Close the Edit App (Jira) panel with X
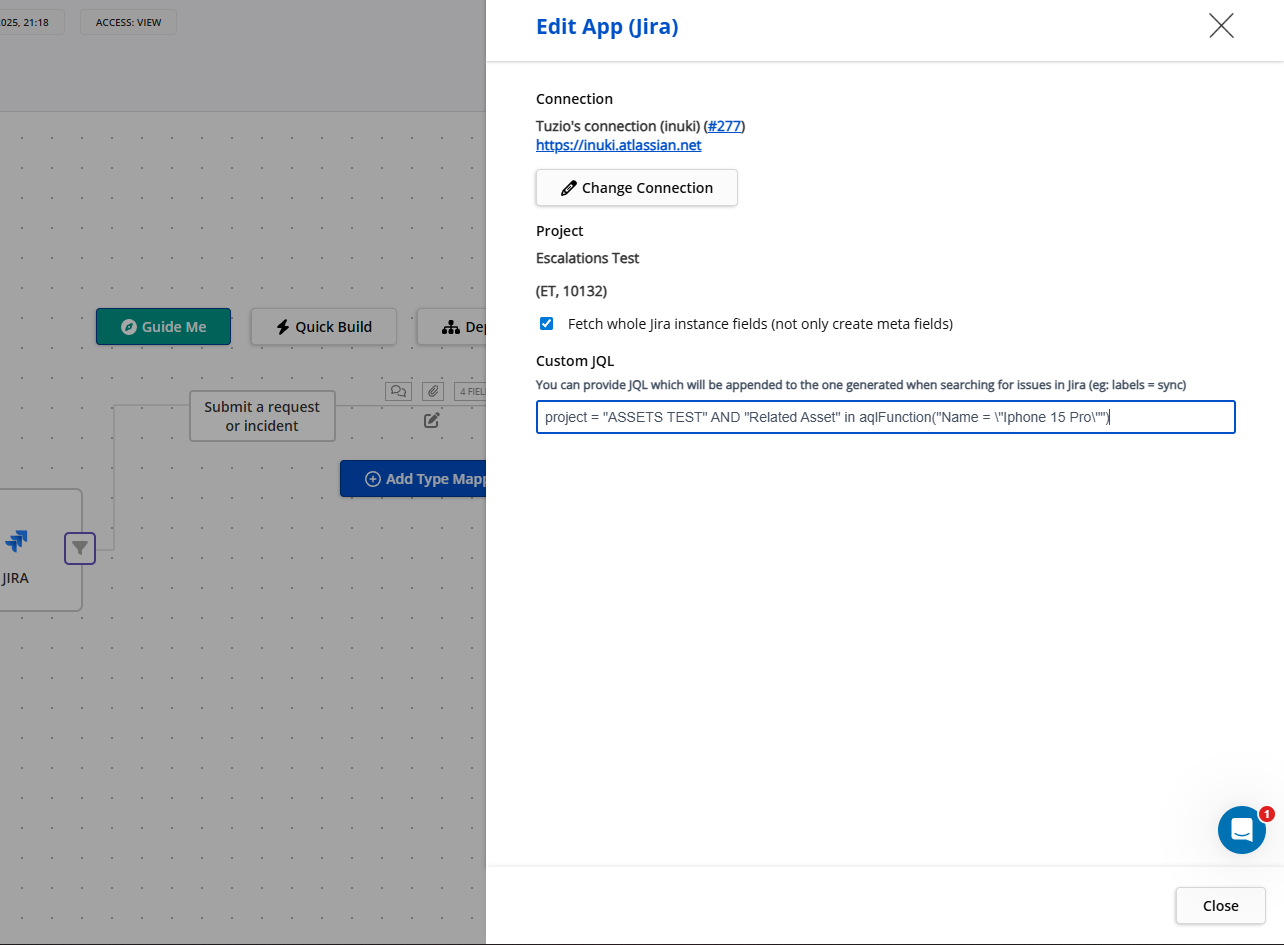 click(x=1221, y=26)
